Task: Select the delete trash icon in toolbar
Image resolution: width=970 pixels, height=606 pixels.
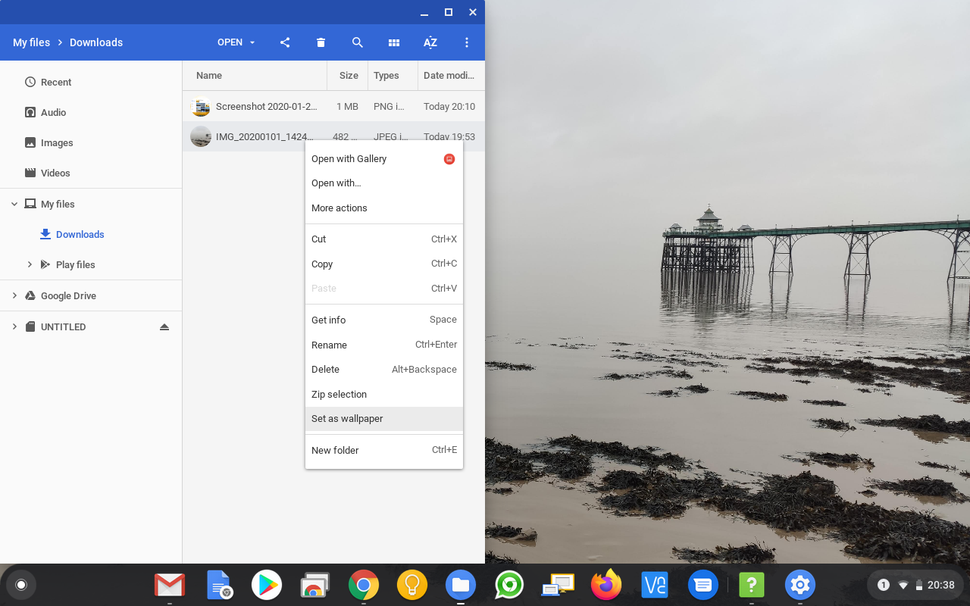Action: coord(320,42)
